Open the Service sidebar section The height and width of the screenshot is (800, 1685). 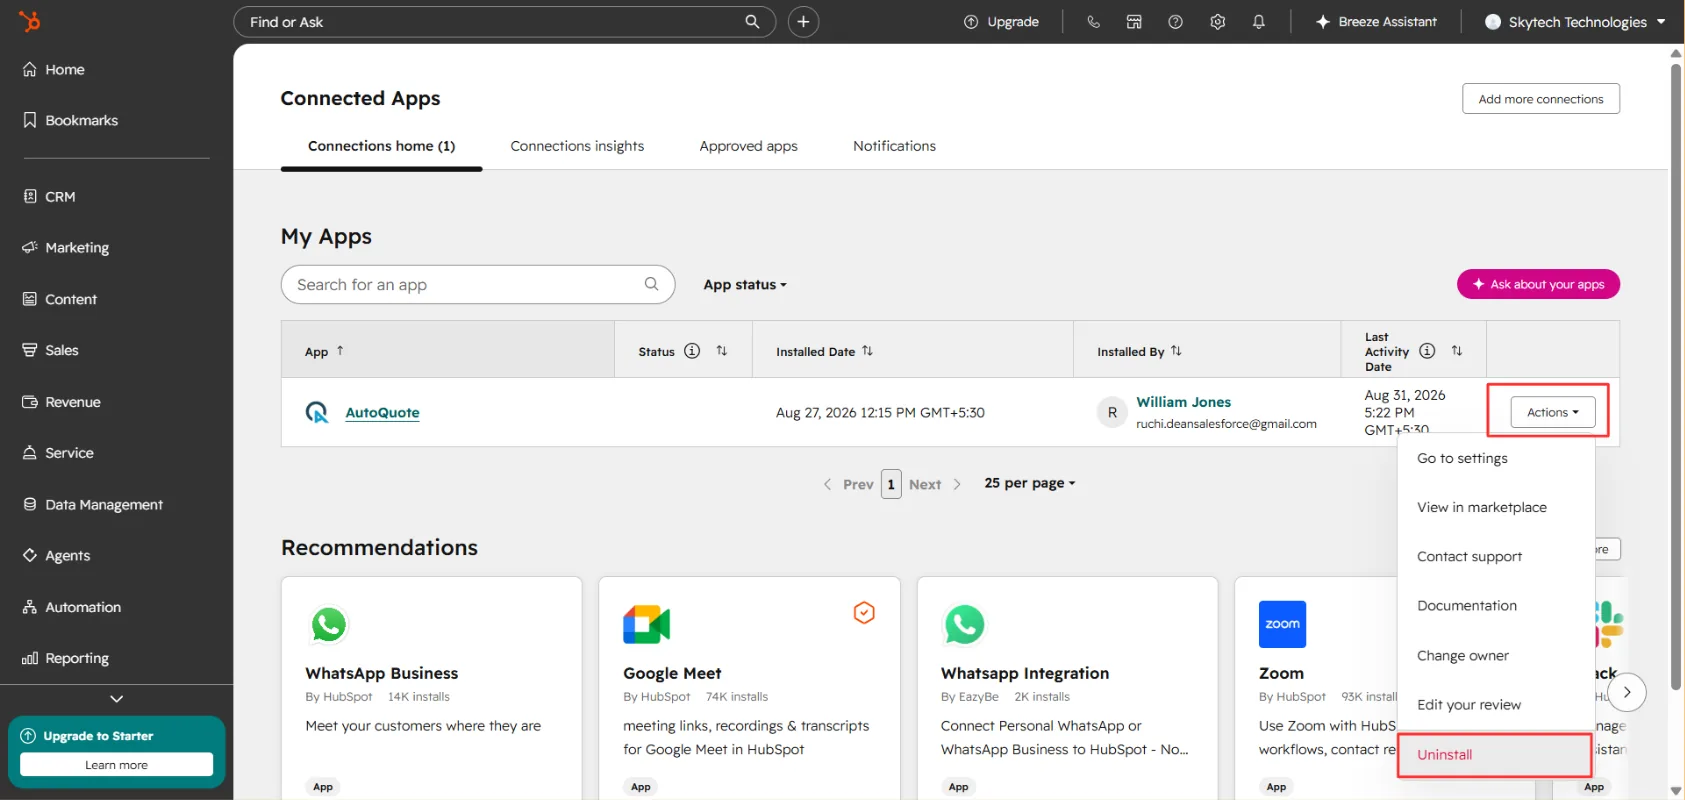(58, 452)
